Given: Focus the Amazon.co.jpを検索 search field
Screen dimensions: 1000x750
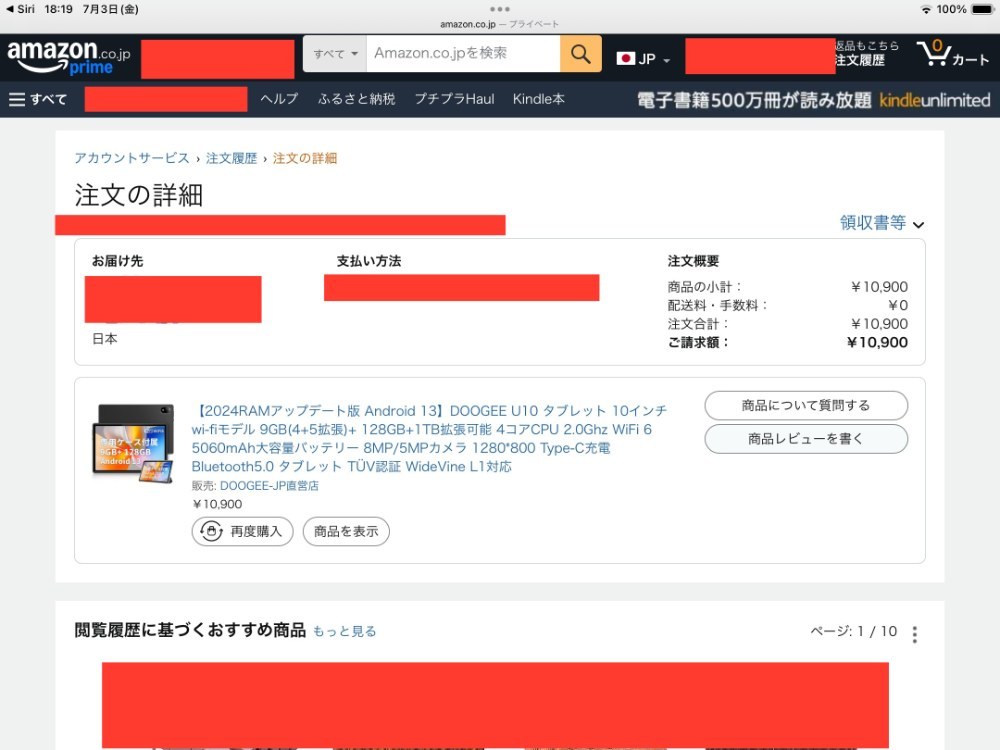Looking at the screenshot, I should click(464, 54).
